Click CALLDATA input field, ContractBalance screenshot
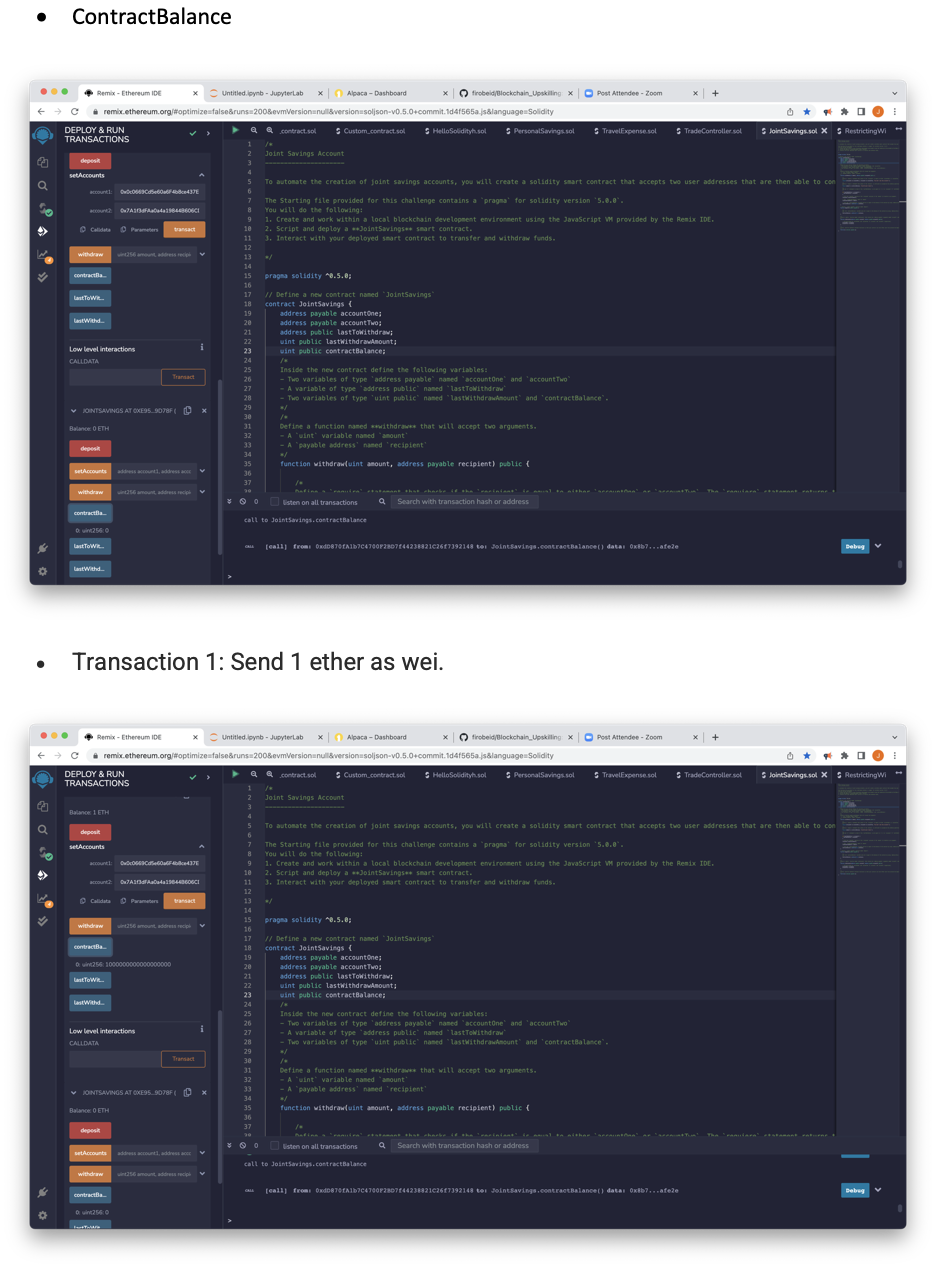Screen dimensions: 936x1268 pos(113,377)
